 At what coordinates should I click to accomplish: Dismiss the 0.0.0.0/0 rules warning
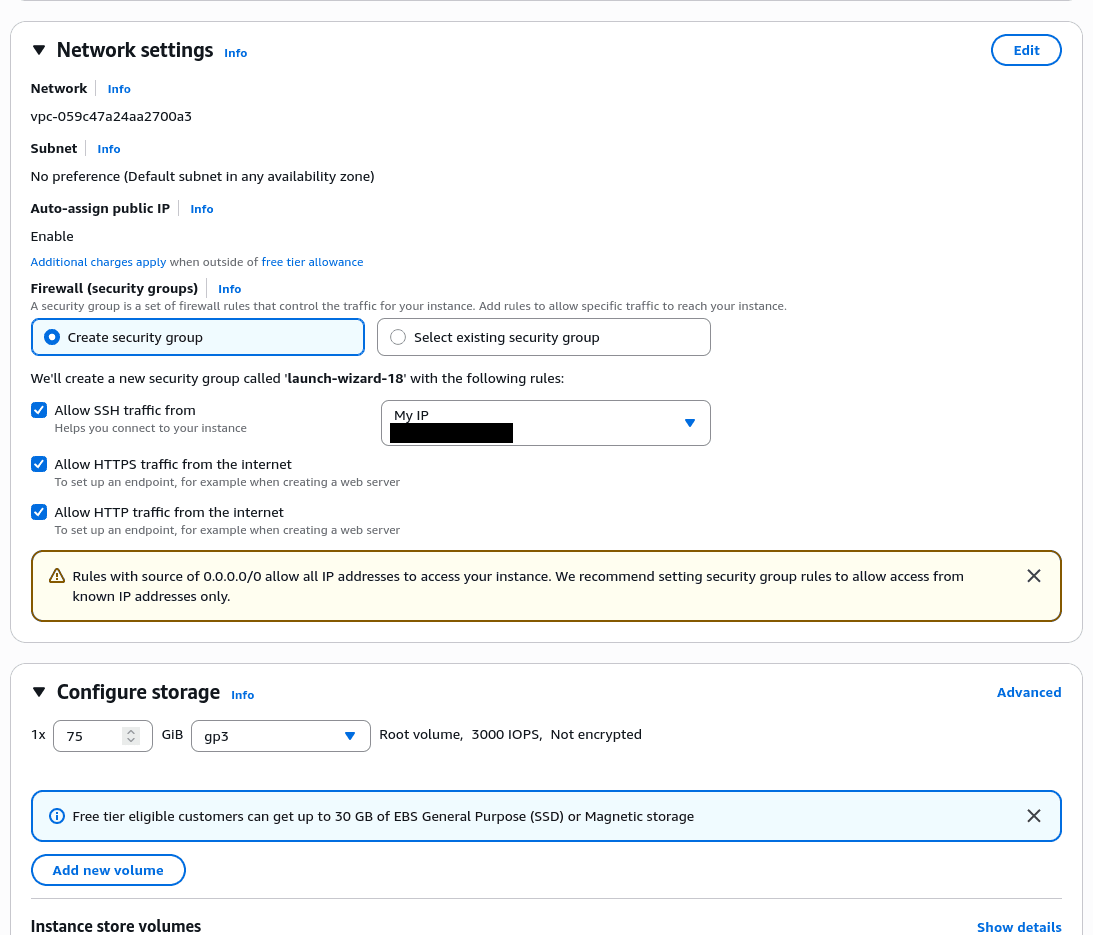click(1034, 576)
